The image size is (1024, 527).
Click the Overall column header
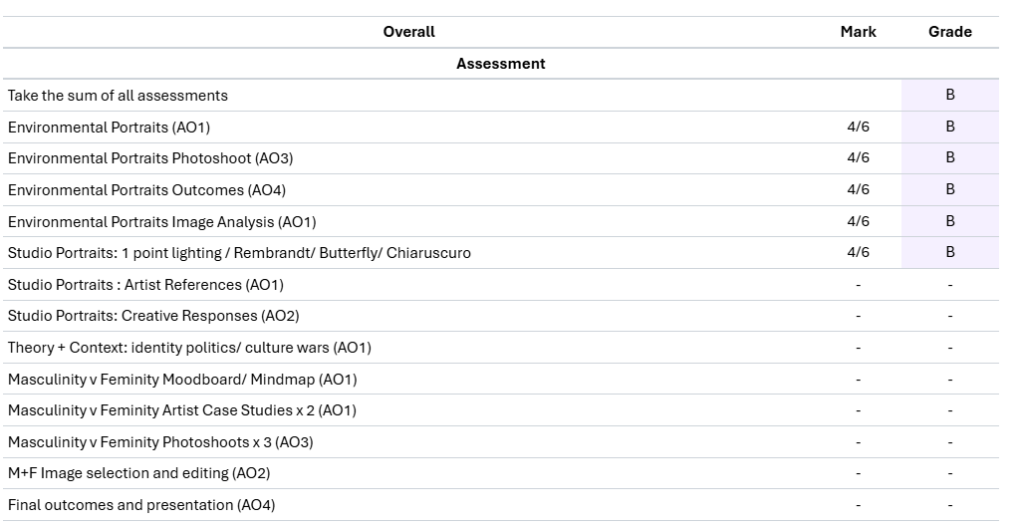pos(409,32)
